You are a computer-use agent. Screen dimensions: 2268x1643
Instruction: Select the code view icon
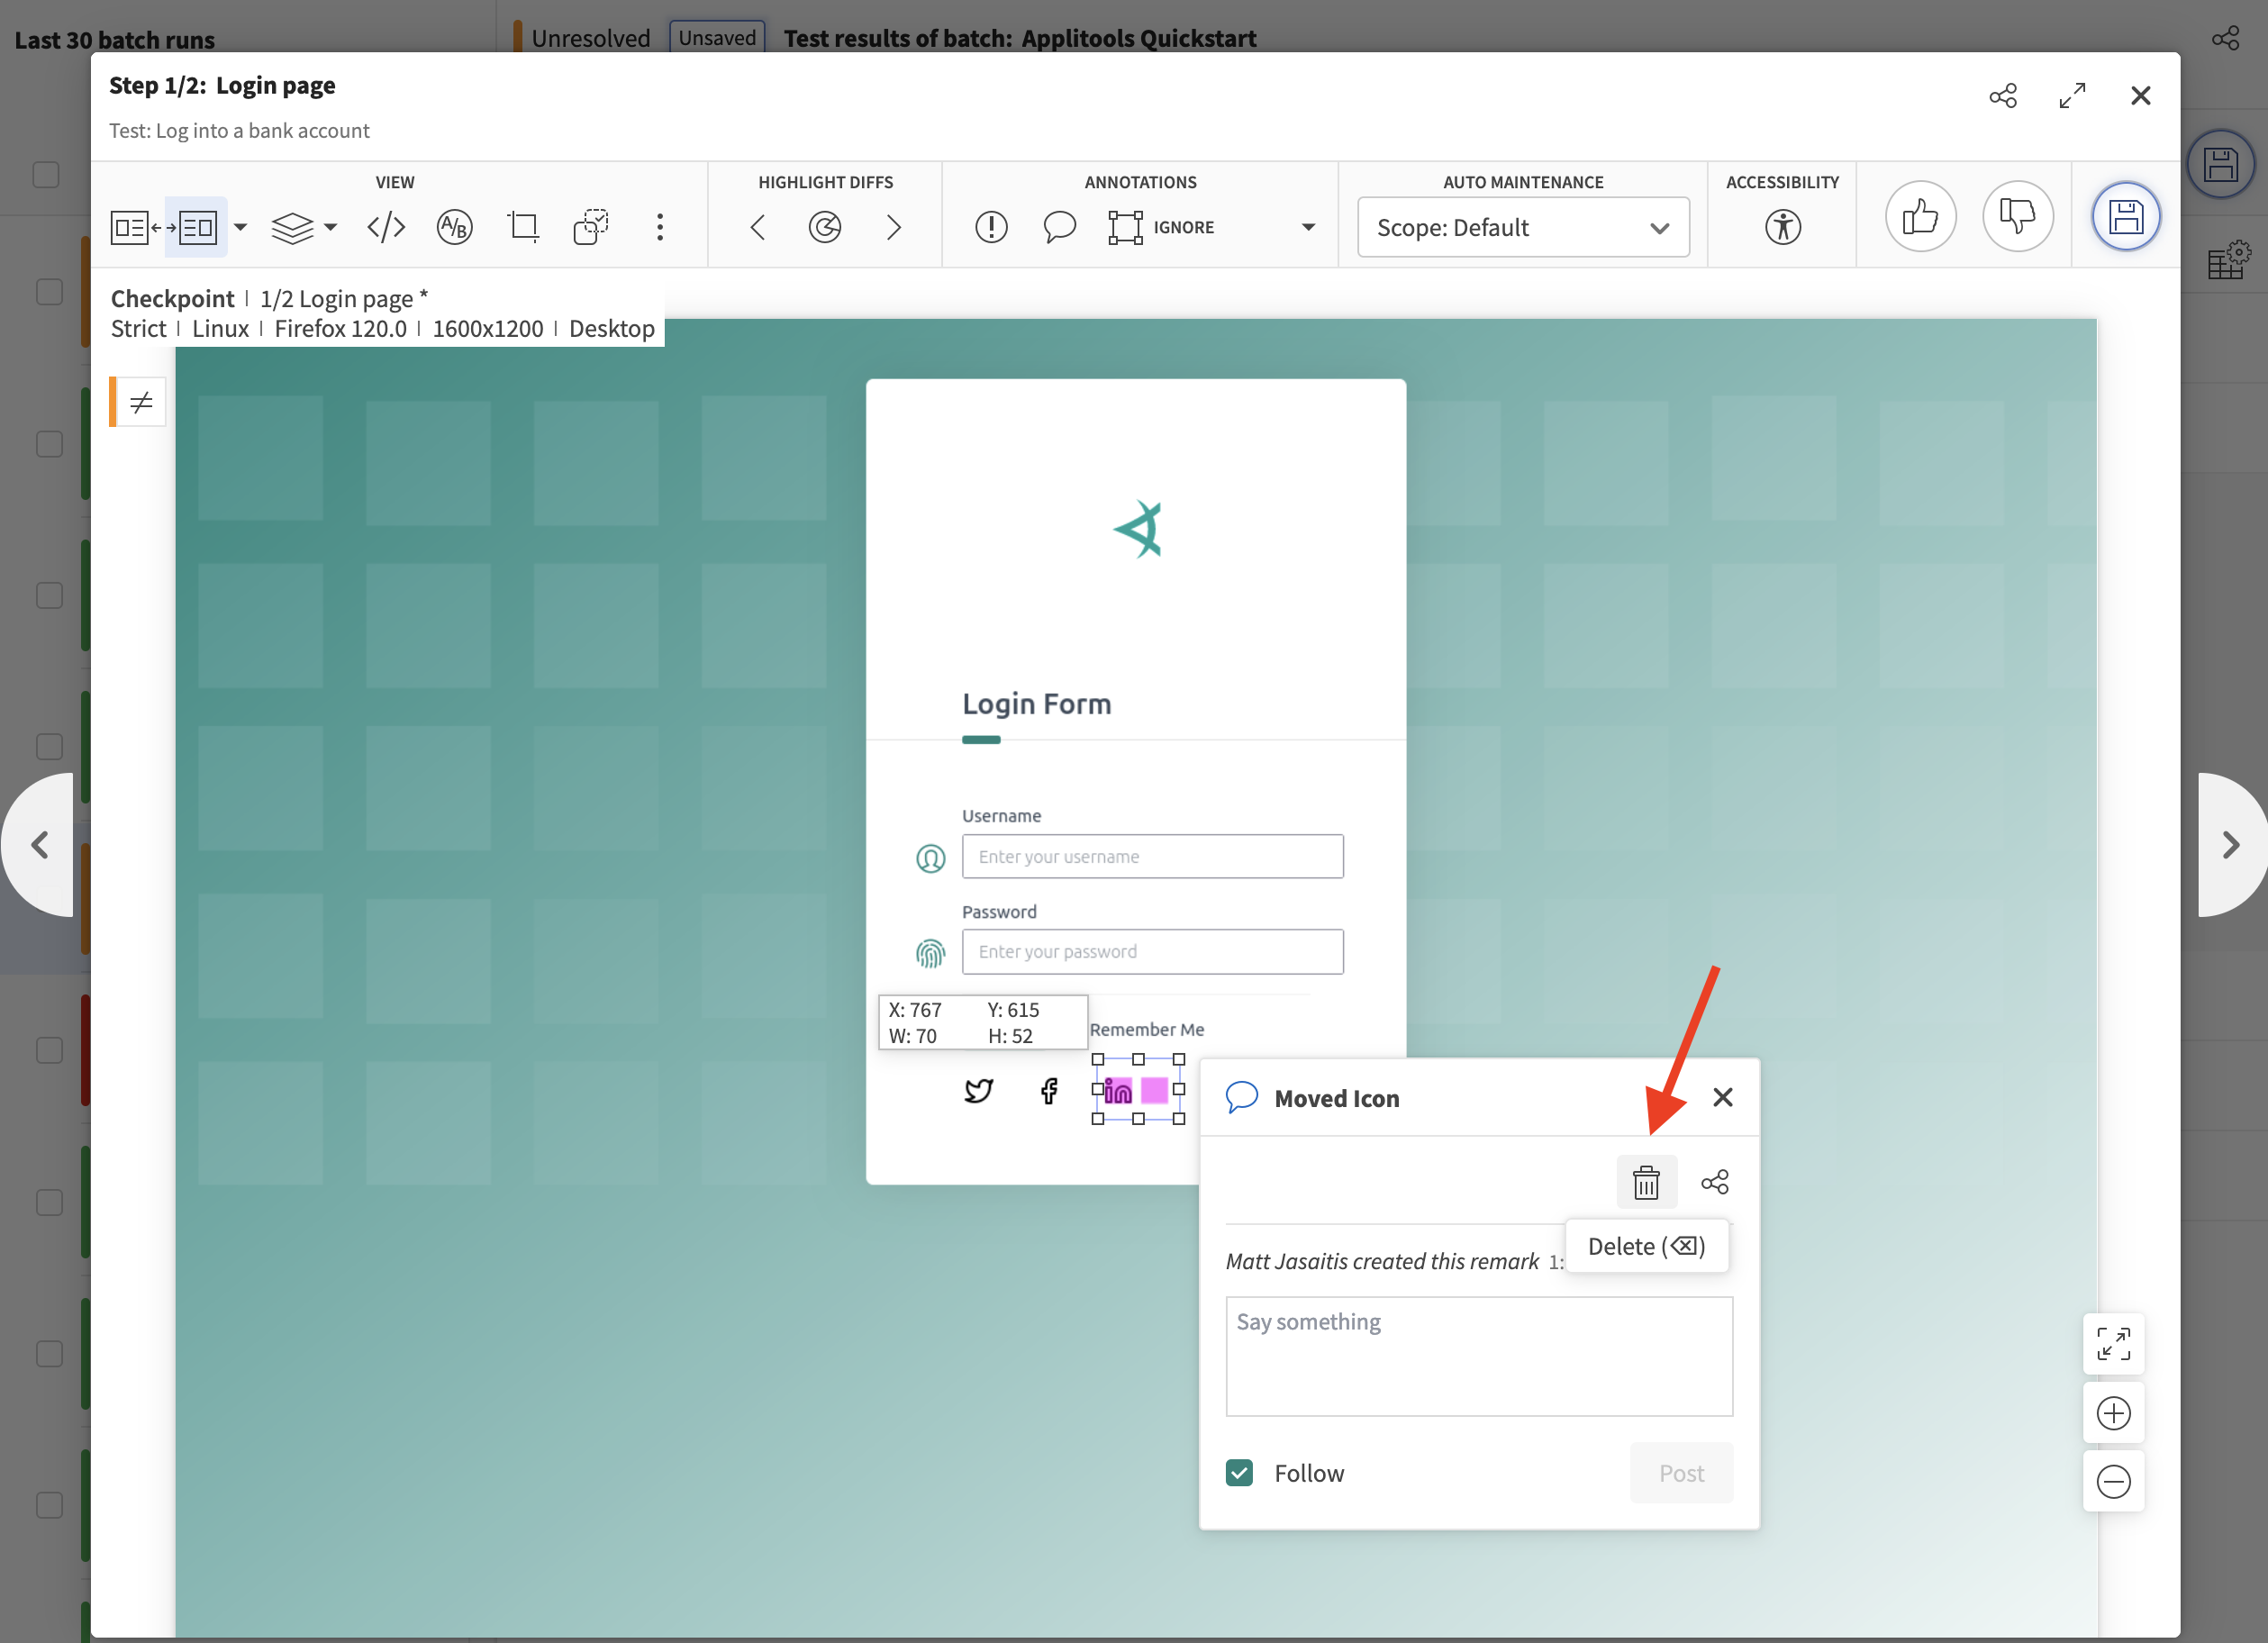tap(387, 225)
